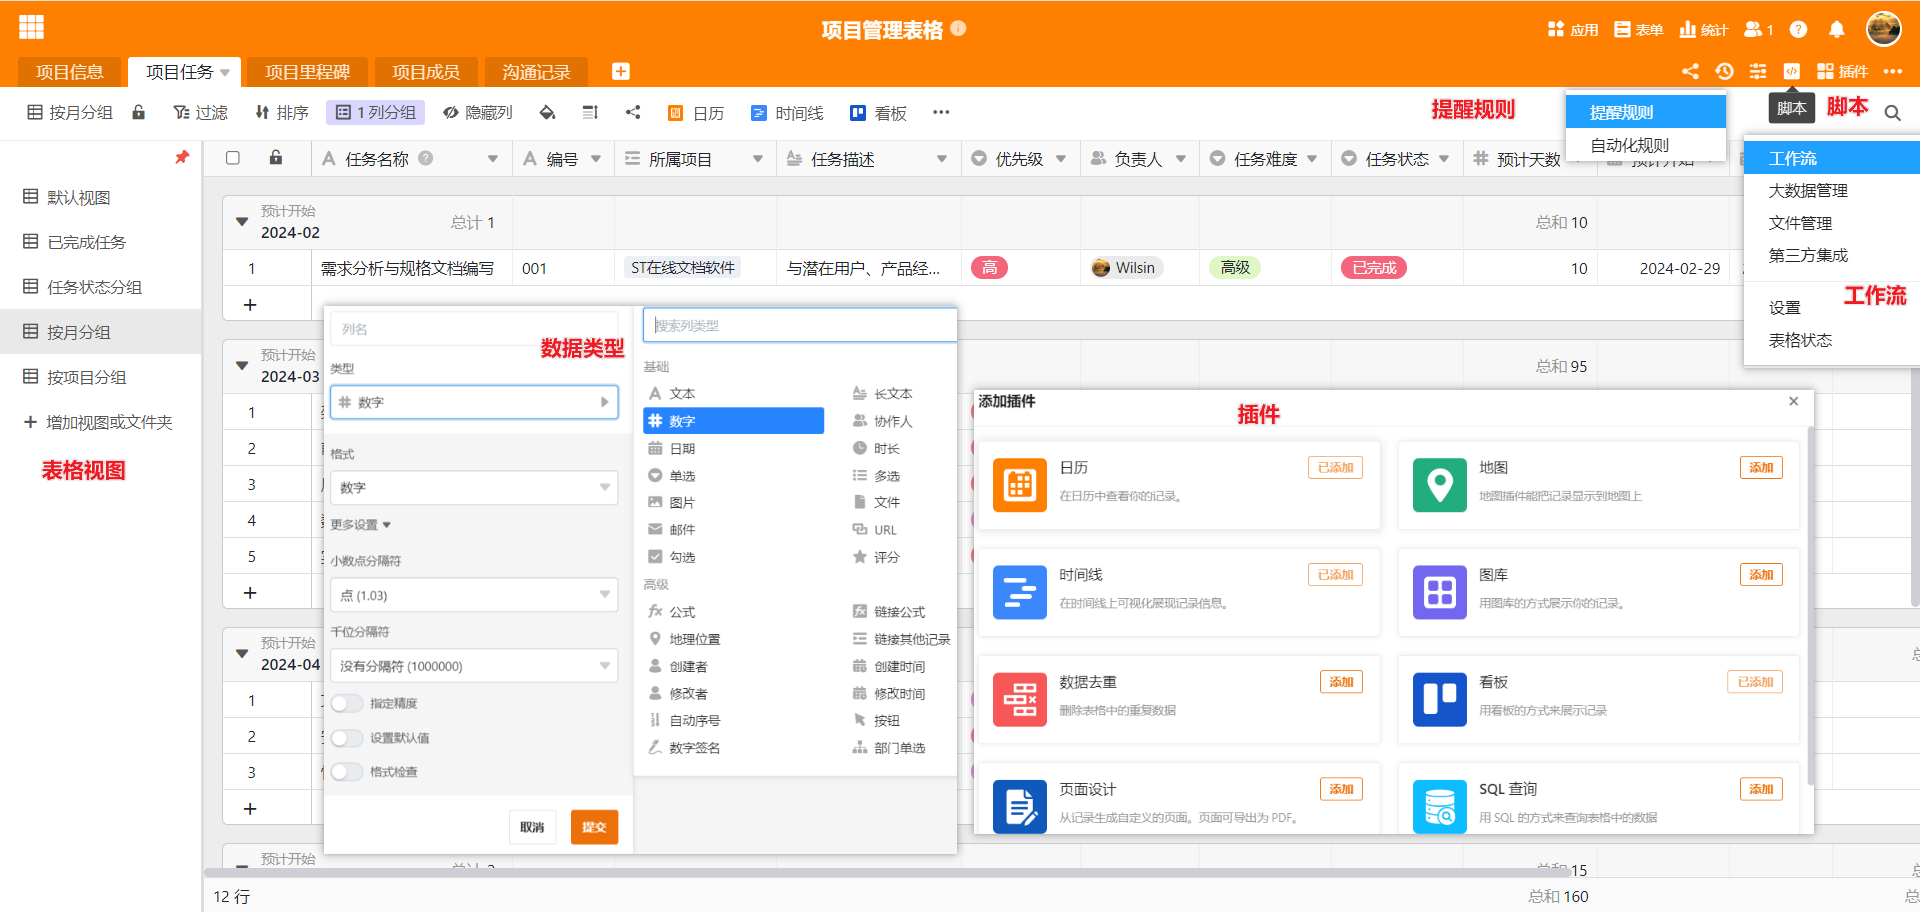
Task: Open the 千位分隔符 dropdown
Action: click(474, 666)
